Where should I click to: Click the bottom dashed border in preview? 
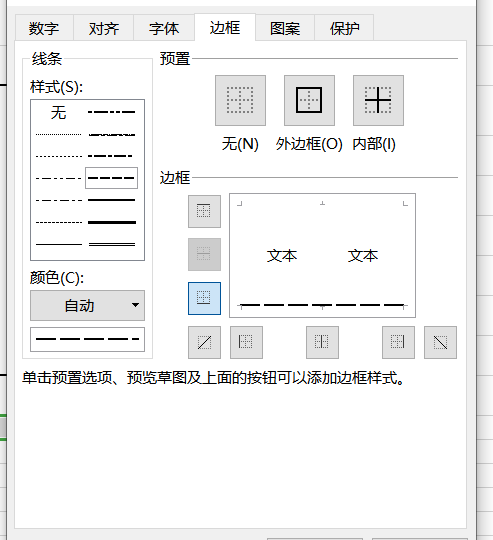coord(322,305)
